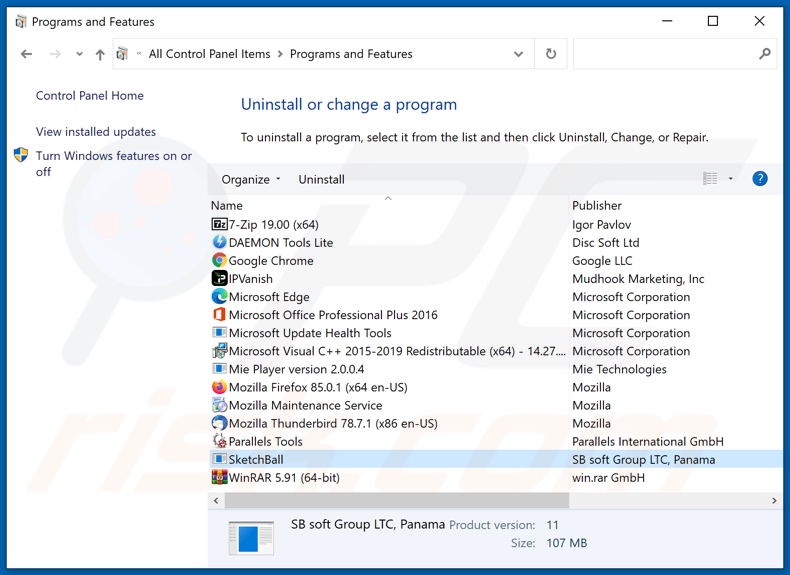The image size is (790, 575).
Task: Select WinRAR 5.91 (64-bit) entry
Action: tap(284, 478)
